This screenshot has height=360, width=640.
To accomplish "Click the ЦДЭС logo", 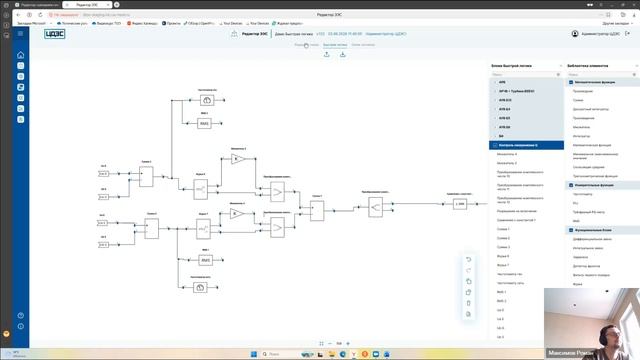I will (x=55, y=34).
